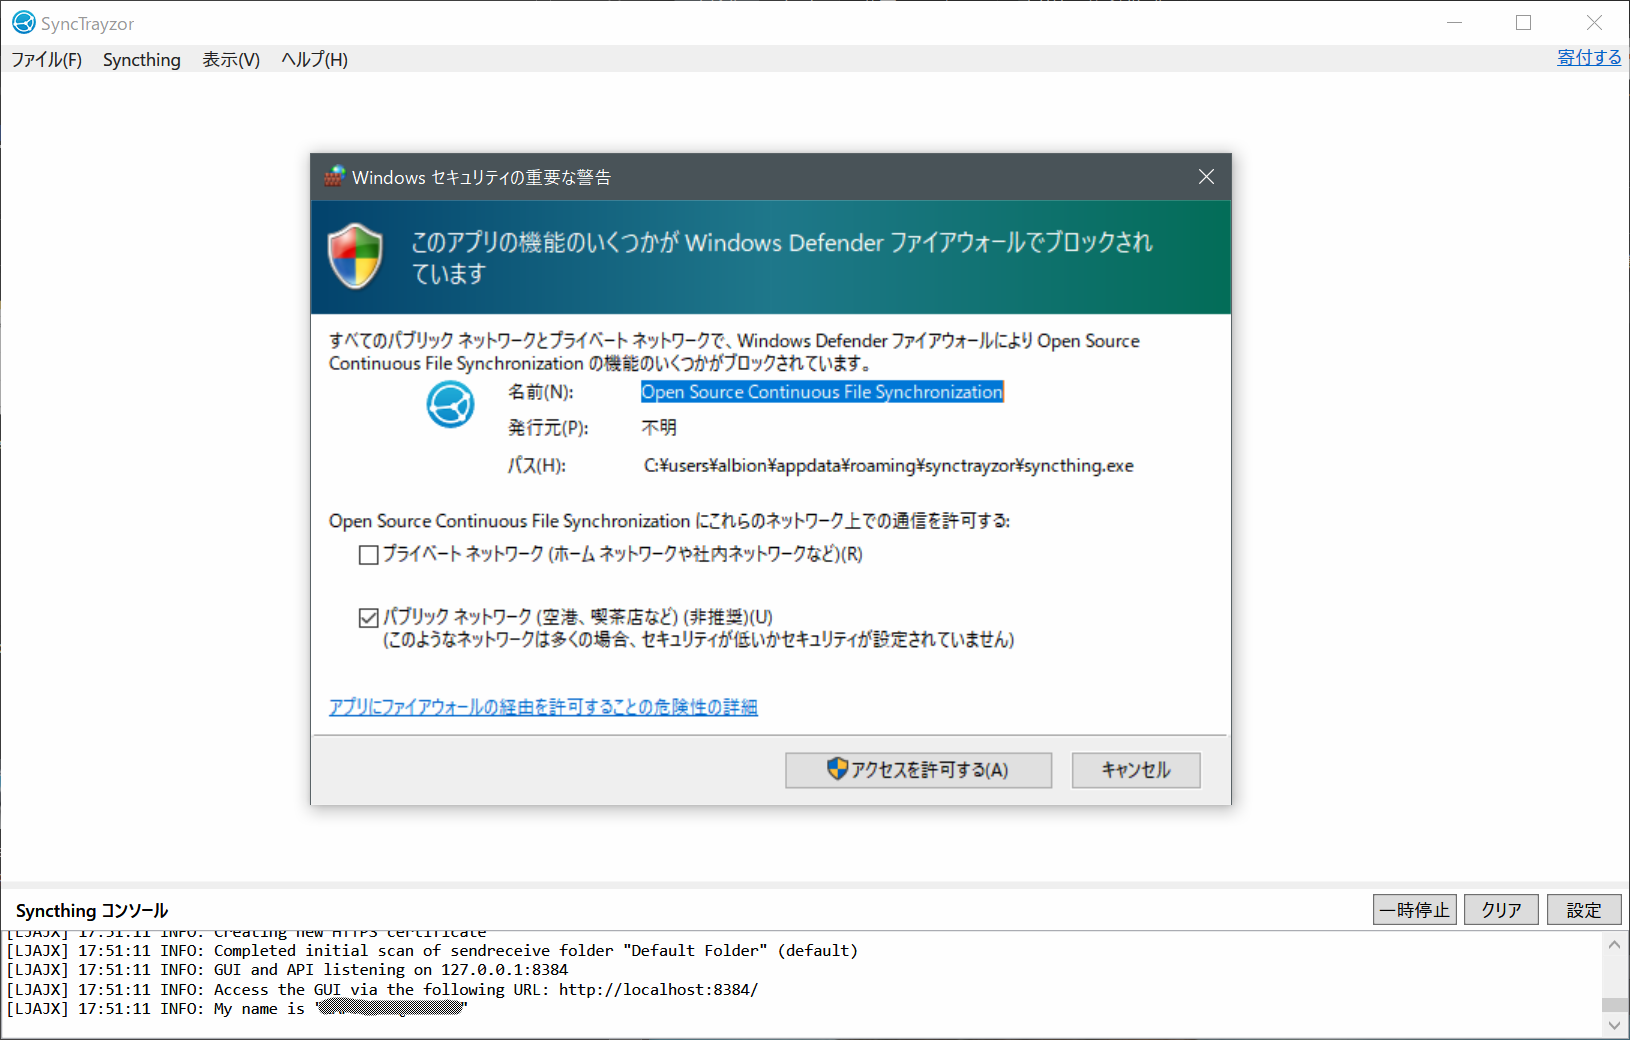Open the Syncthing menu
Screen dimensions: 1630x1040
click(141, 60)
